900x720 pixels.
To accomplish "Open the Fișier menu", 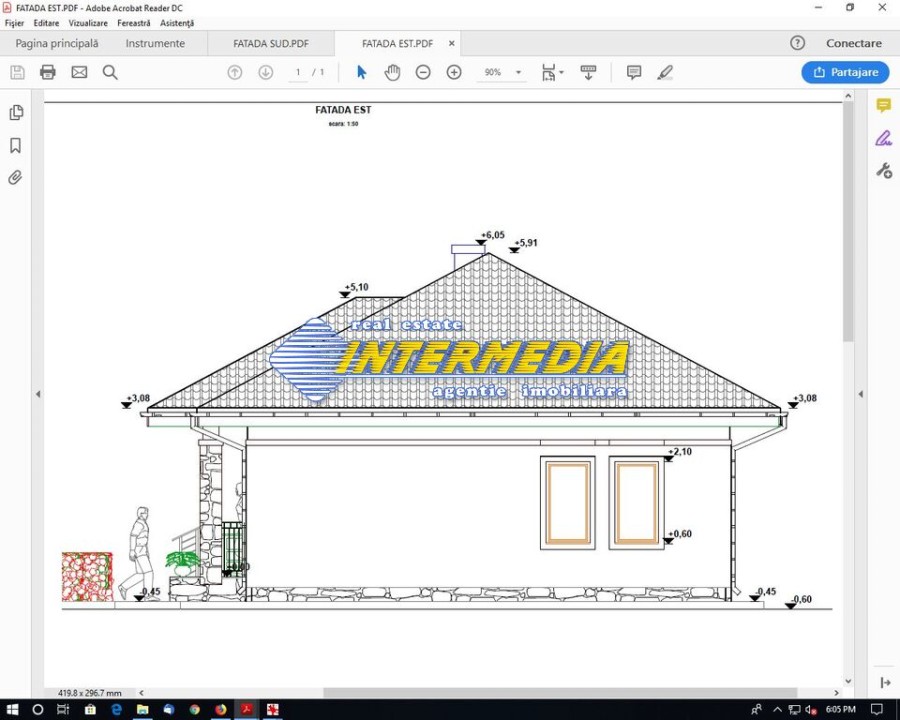I will click(14, 23).
